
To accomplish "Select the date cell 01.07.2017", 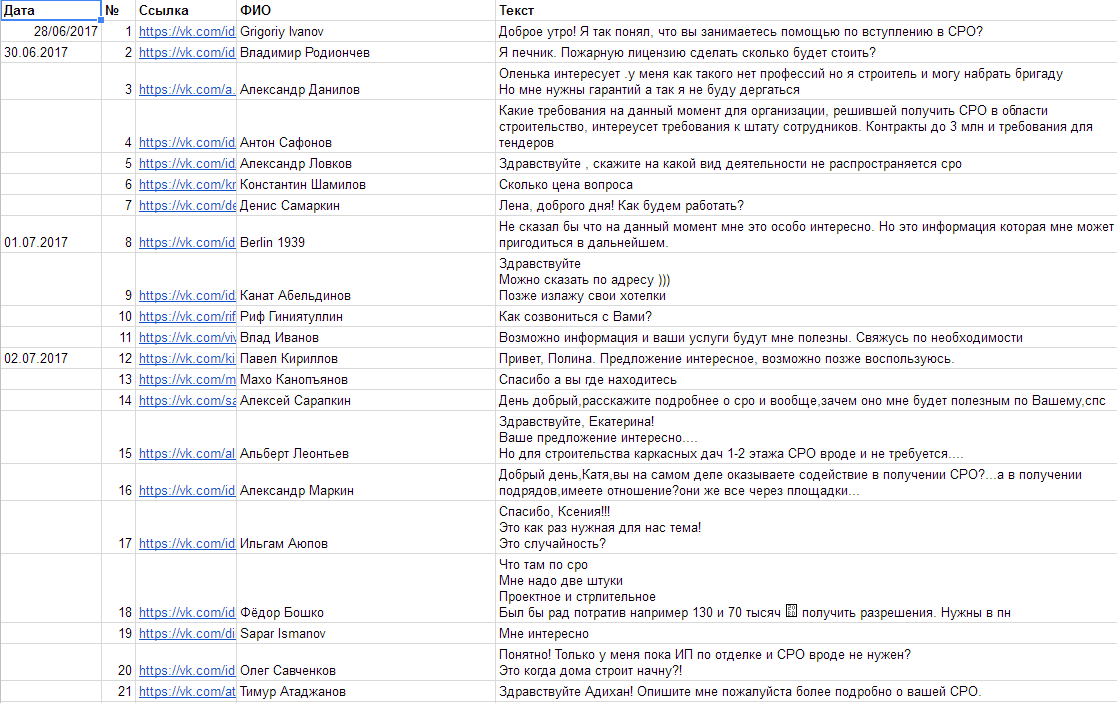I will click(51, 234).
